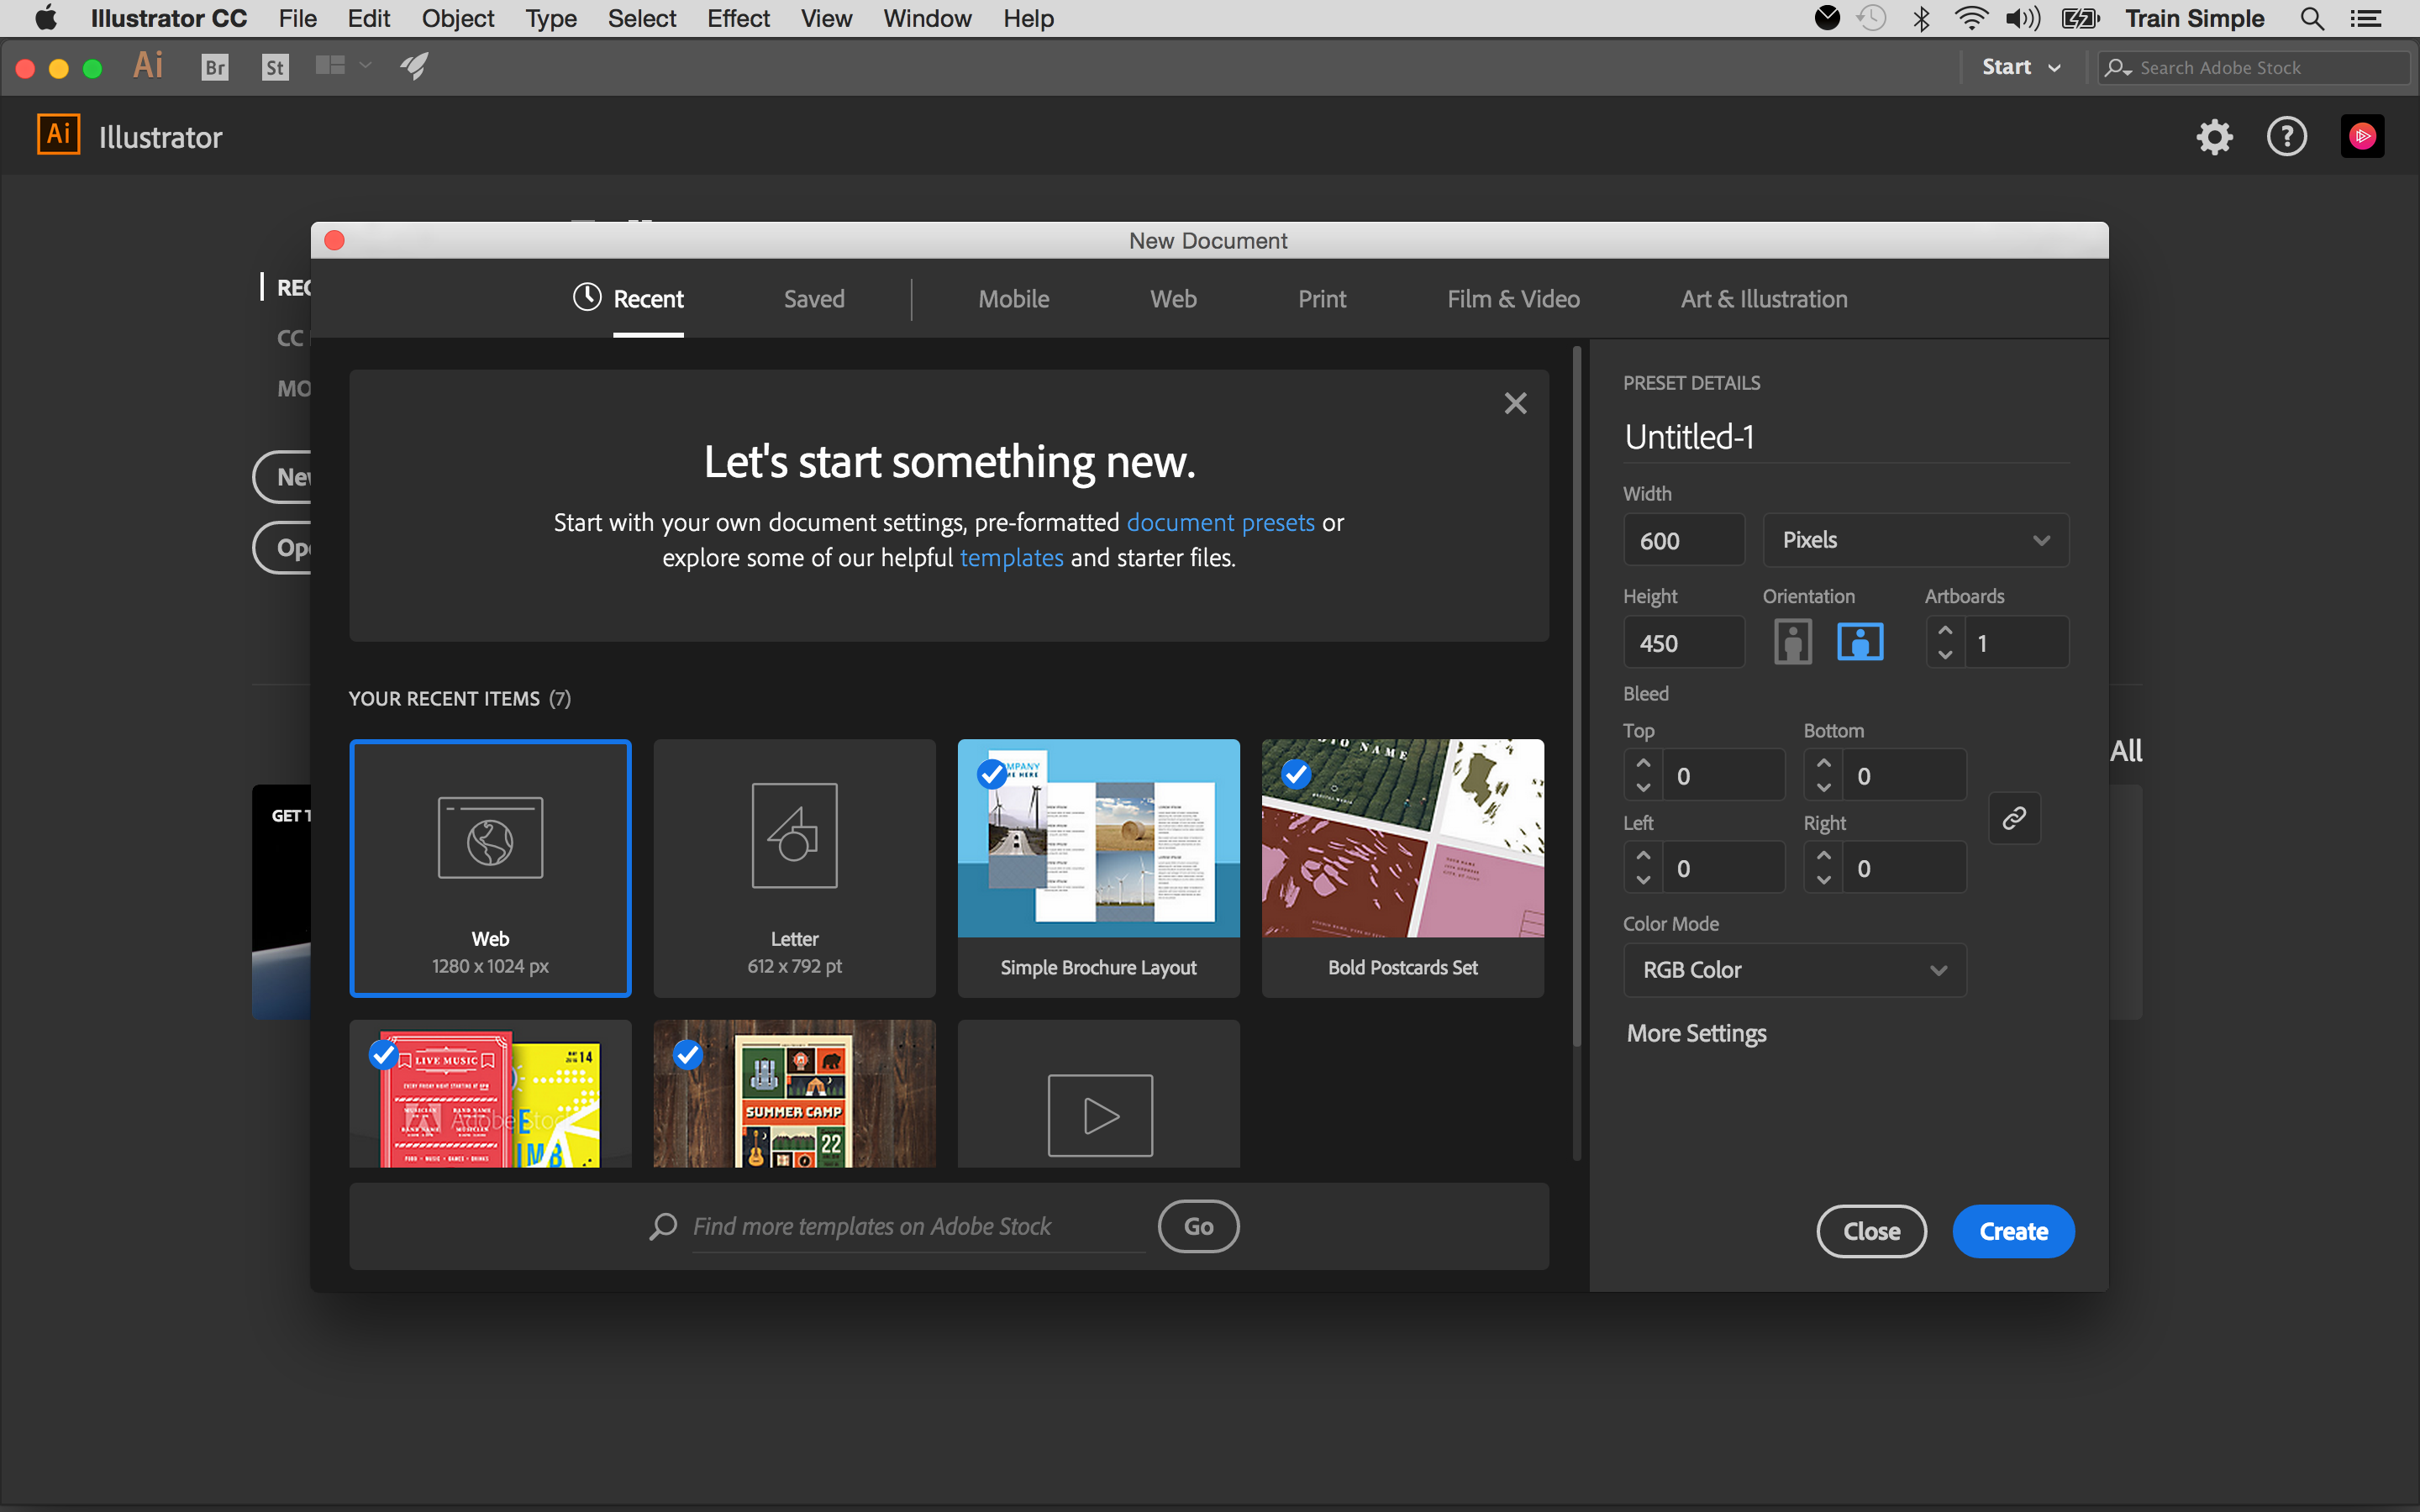This screenshot has height=1512, width=2420.
Task: Switch to the Print tab
Action: [1322, 298]
